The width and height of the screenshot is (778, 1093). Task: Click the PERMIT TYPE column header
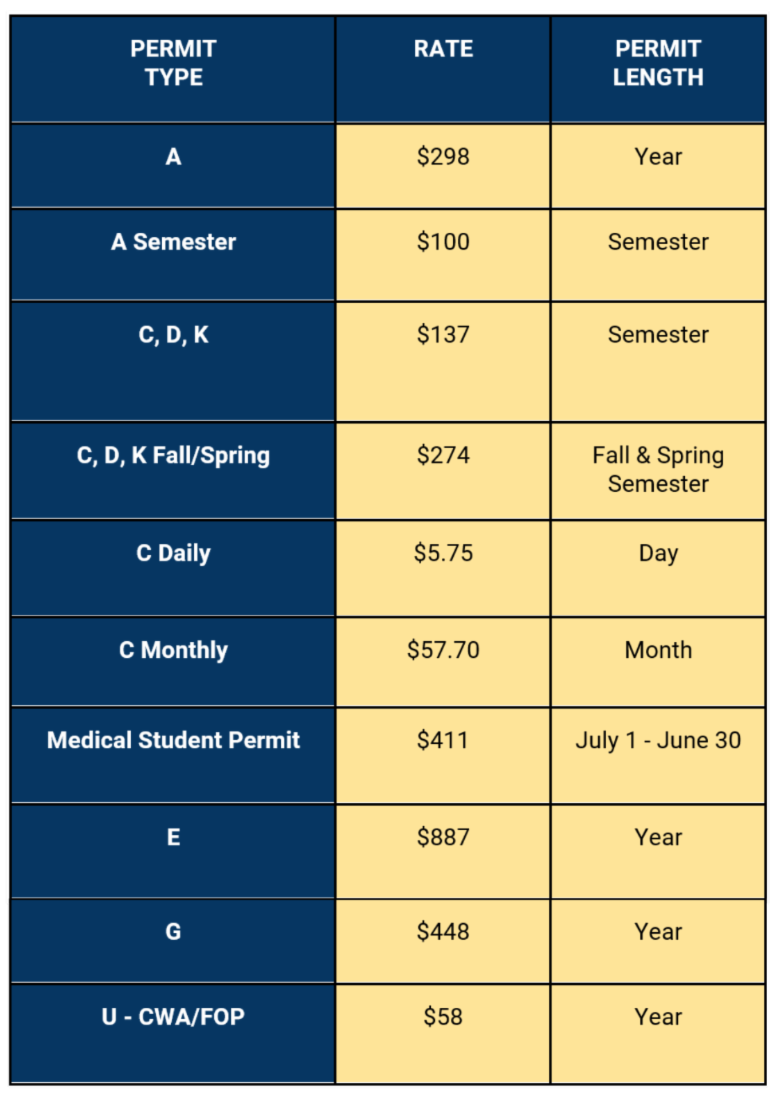click(x=173, y=63)
